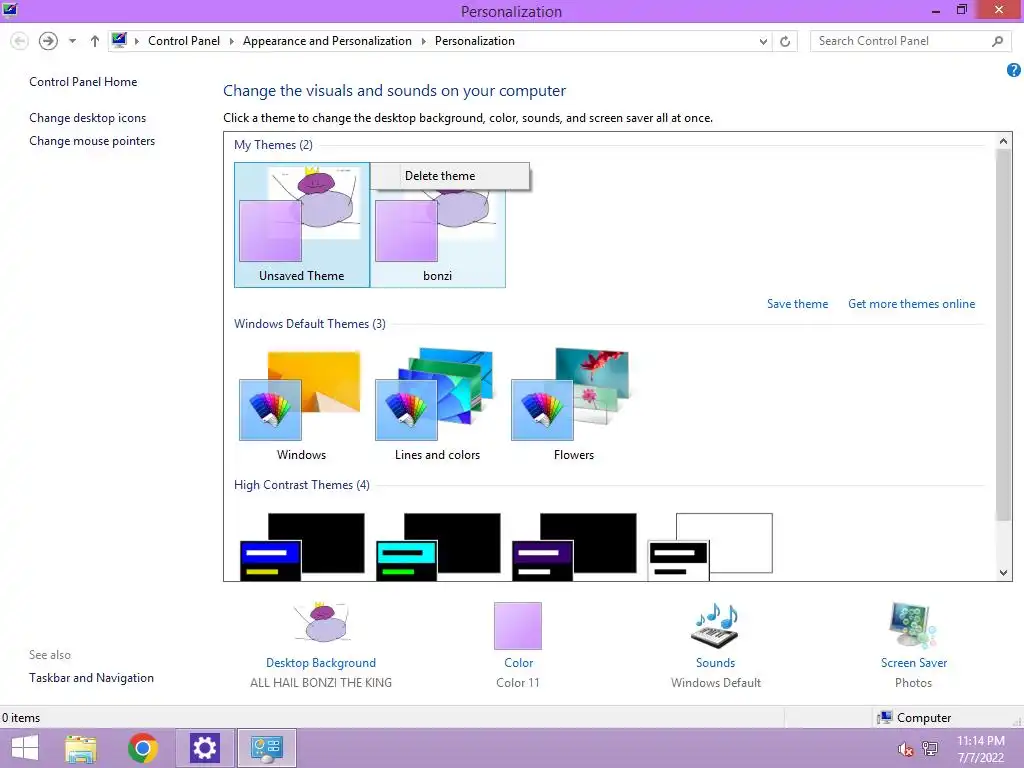1024x768 pixels.
Task: Click the Personalization breadcrumb
Action: (x=475, y=40)
